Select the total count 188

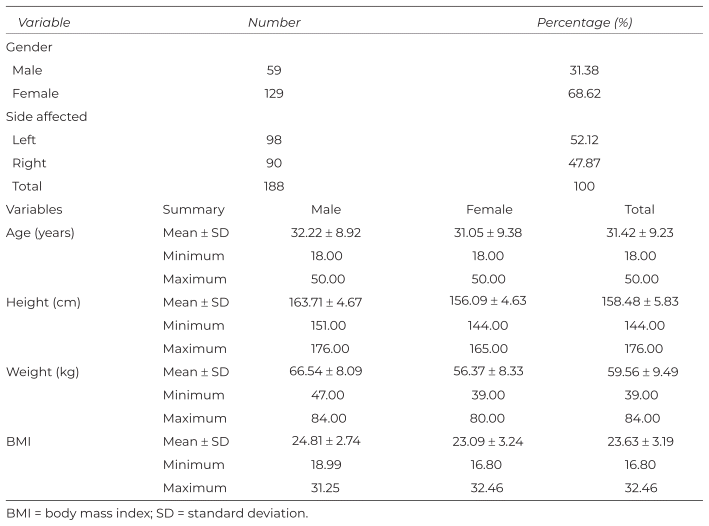click(x=274, y=186)
